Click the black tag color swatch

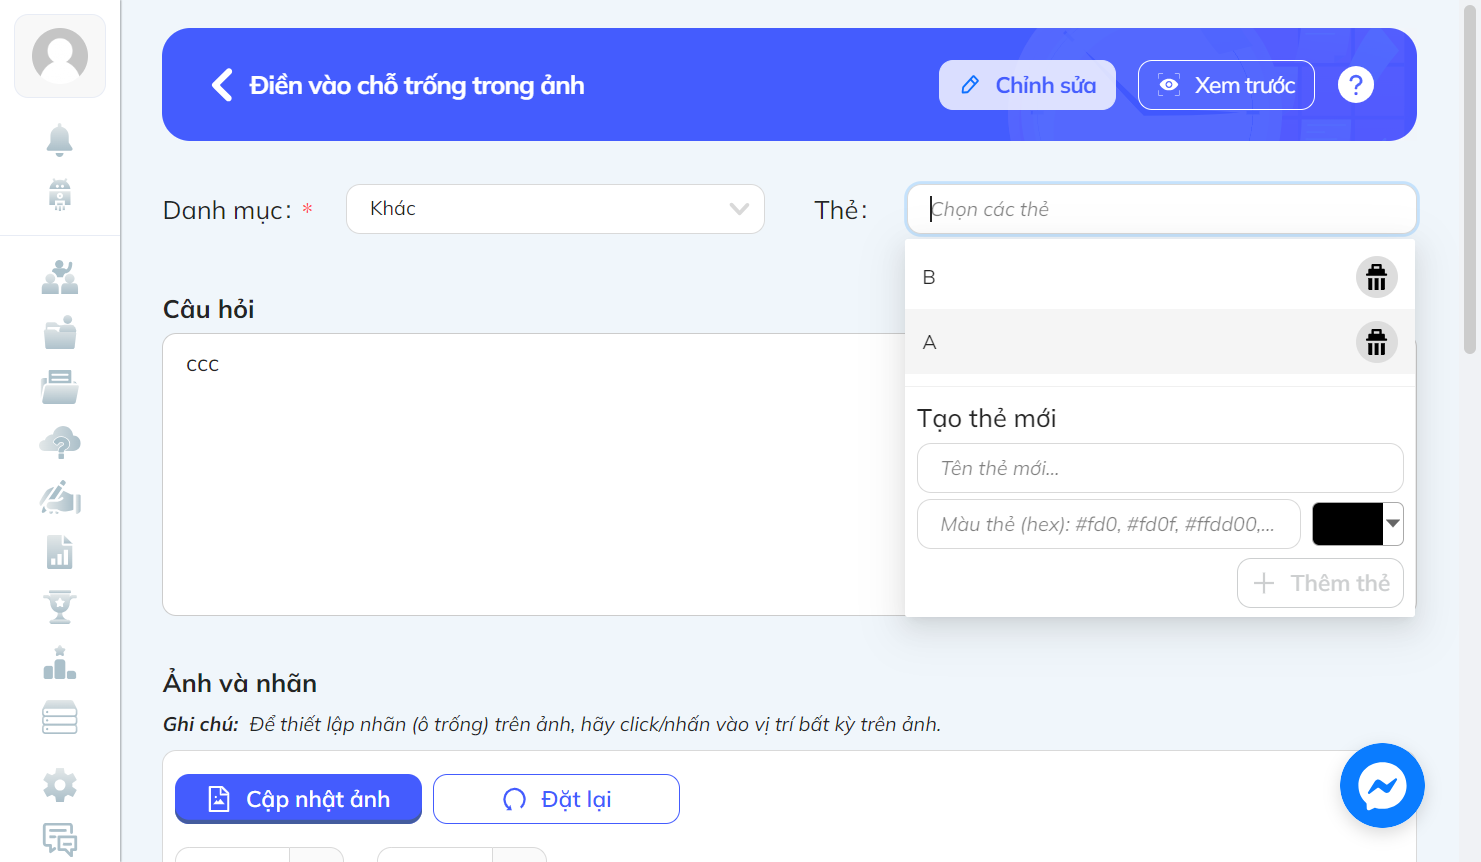point(1347,524)
